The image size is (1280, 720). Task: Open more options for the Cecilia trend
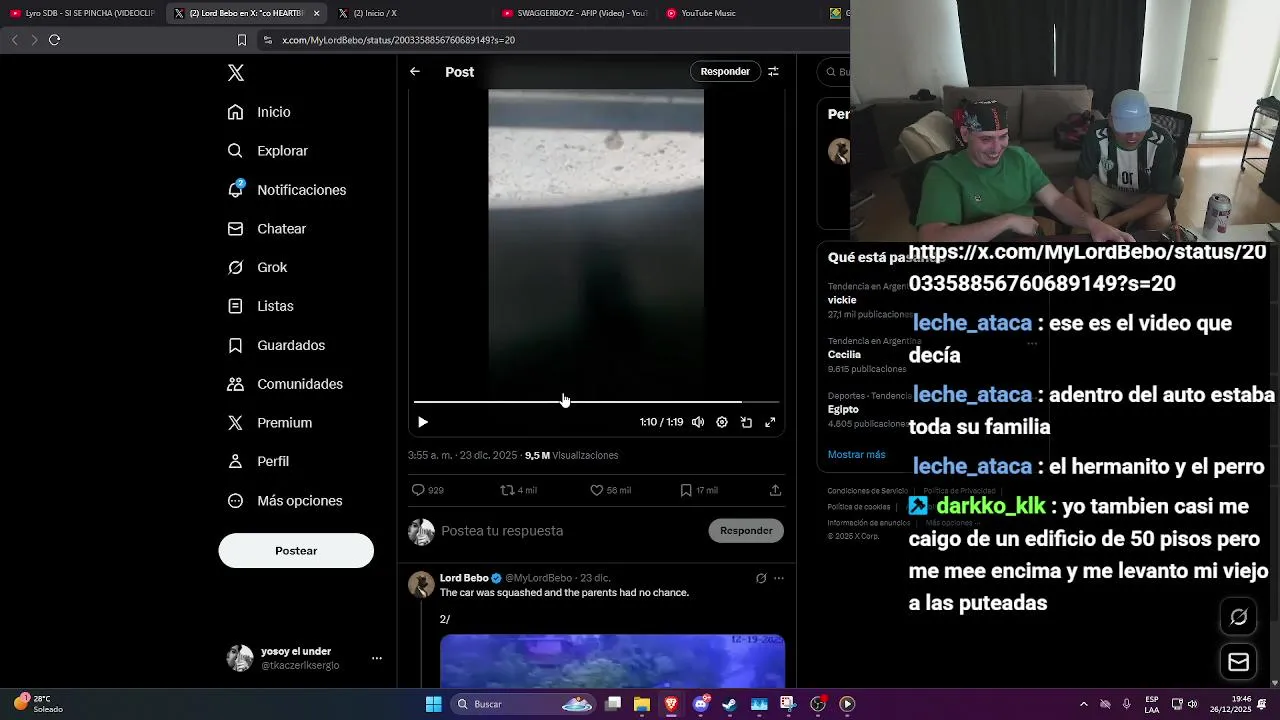point(1033,343)
